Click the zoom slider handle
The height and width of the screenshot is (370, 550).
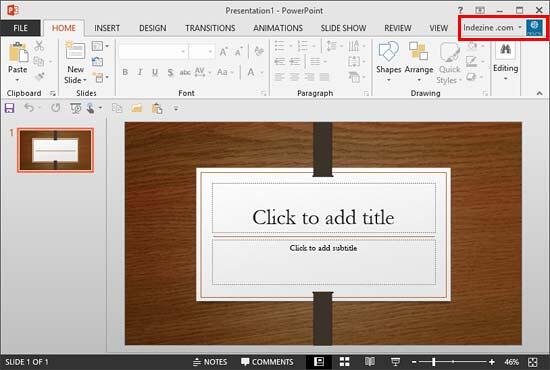pyautogui.click(x=434, y=362)
